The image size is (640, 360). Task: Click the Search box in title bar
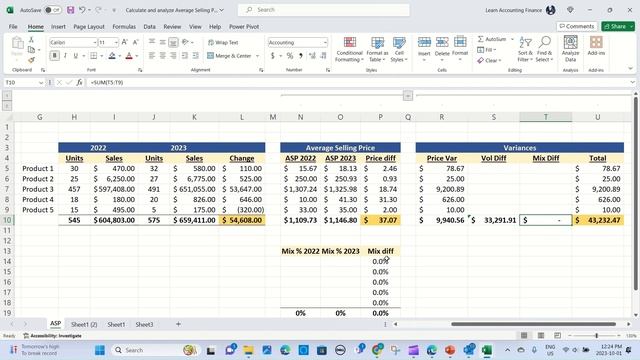(x=324, y=10)
